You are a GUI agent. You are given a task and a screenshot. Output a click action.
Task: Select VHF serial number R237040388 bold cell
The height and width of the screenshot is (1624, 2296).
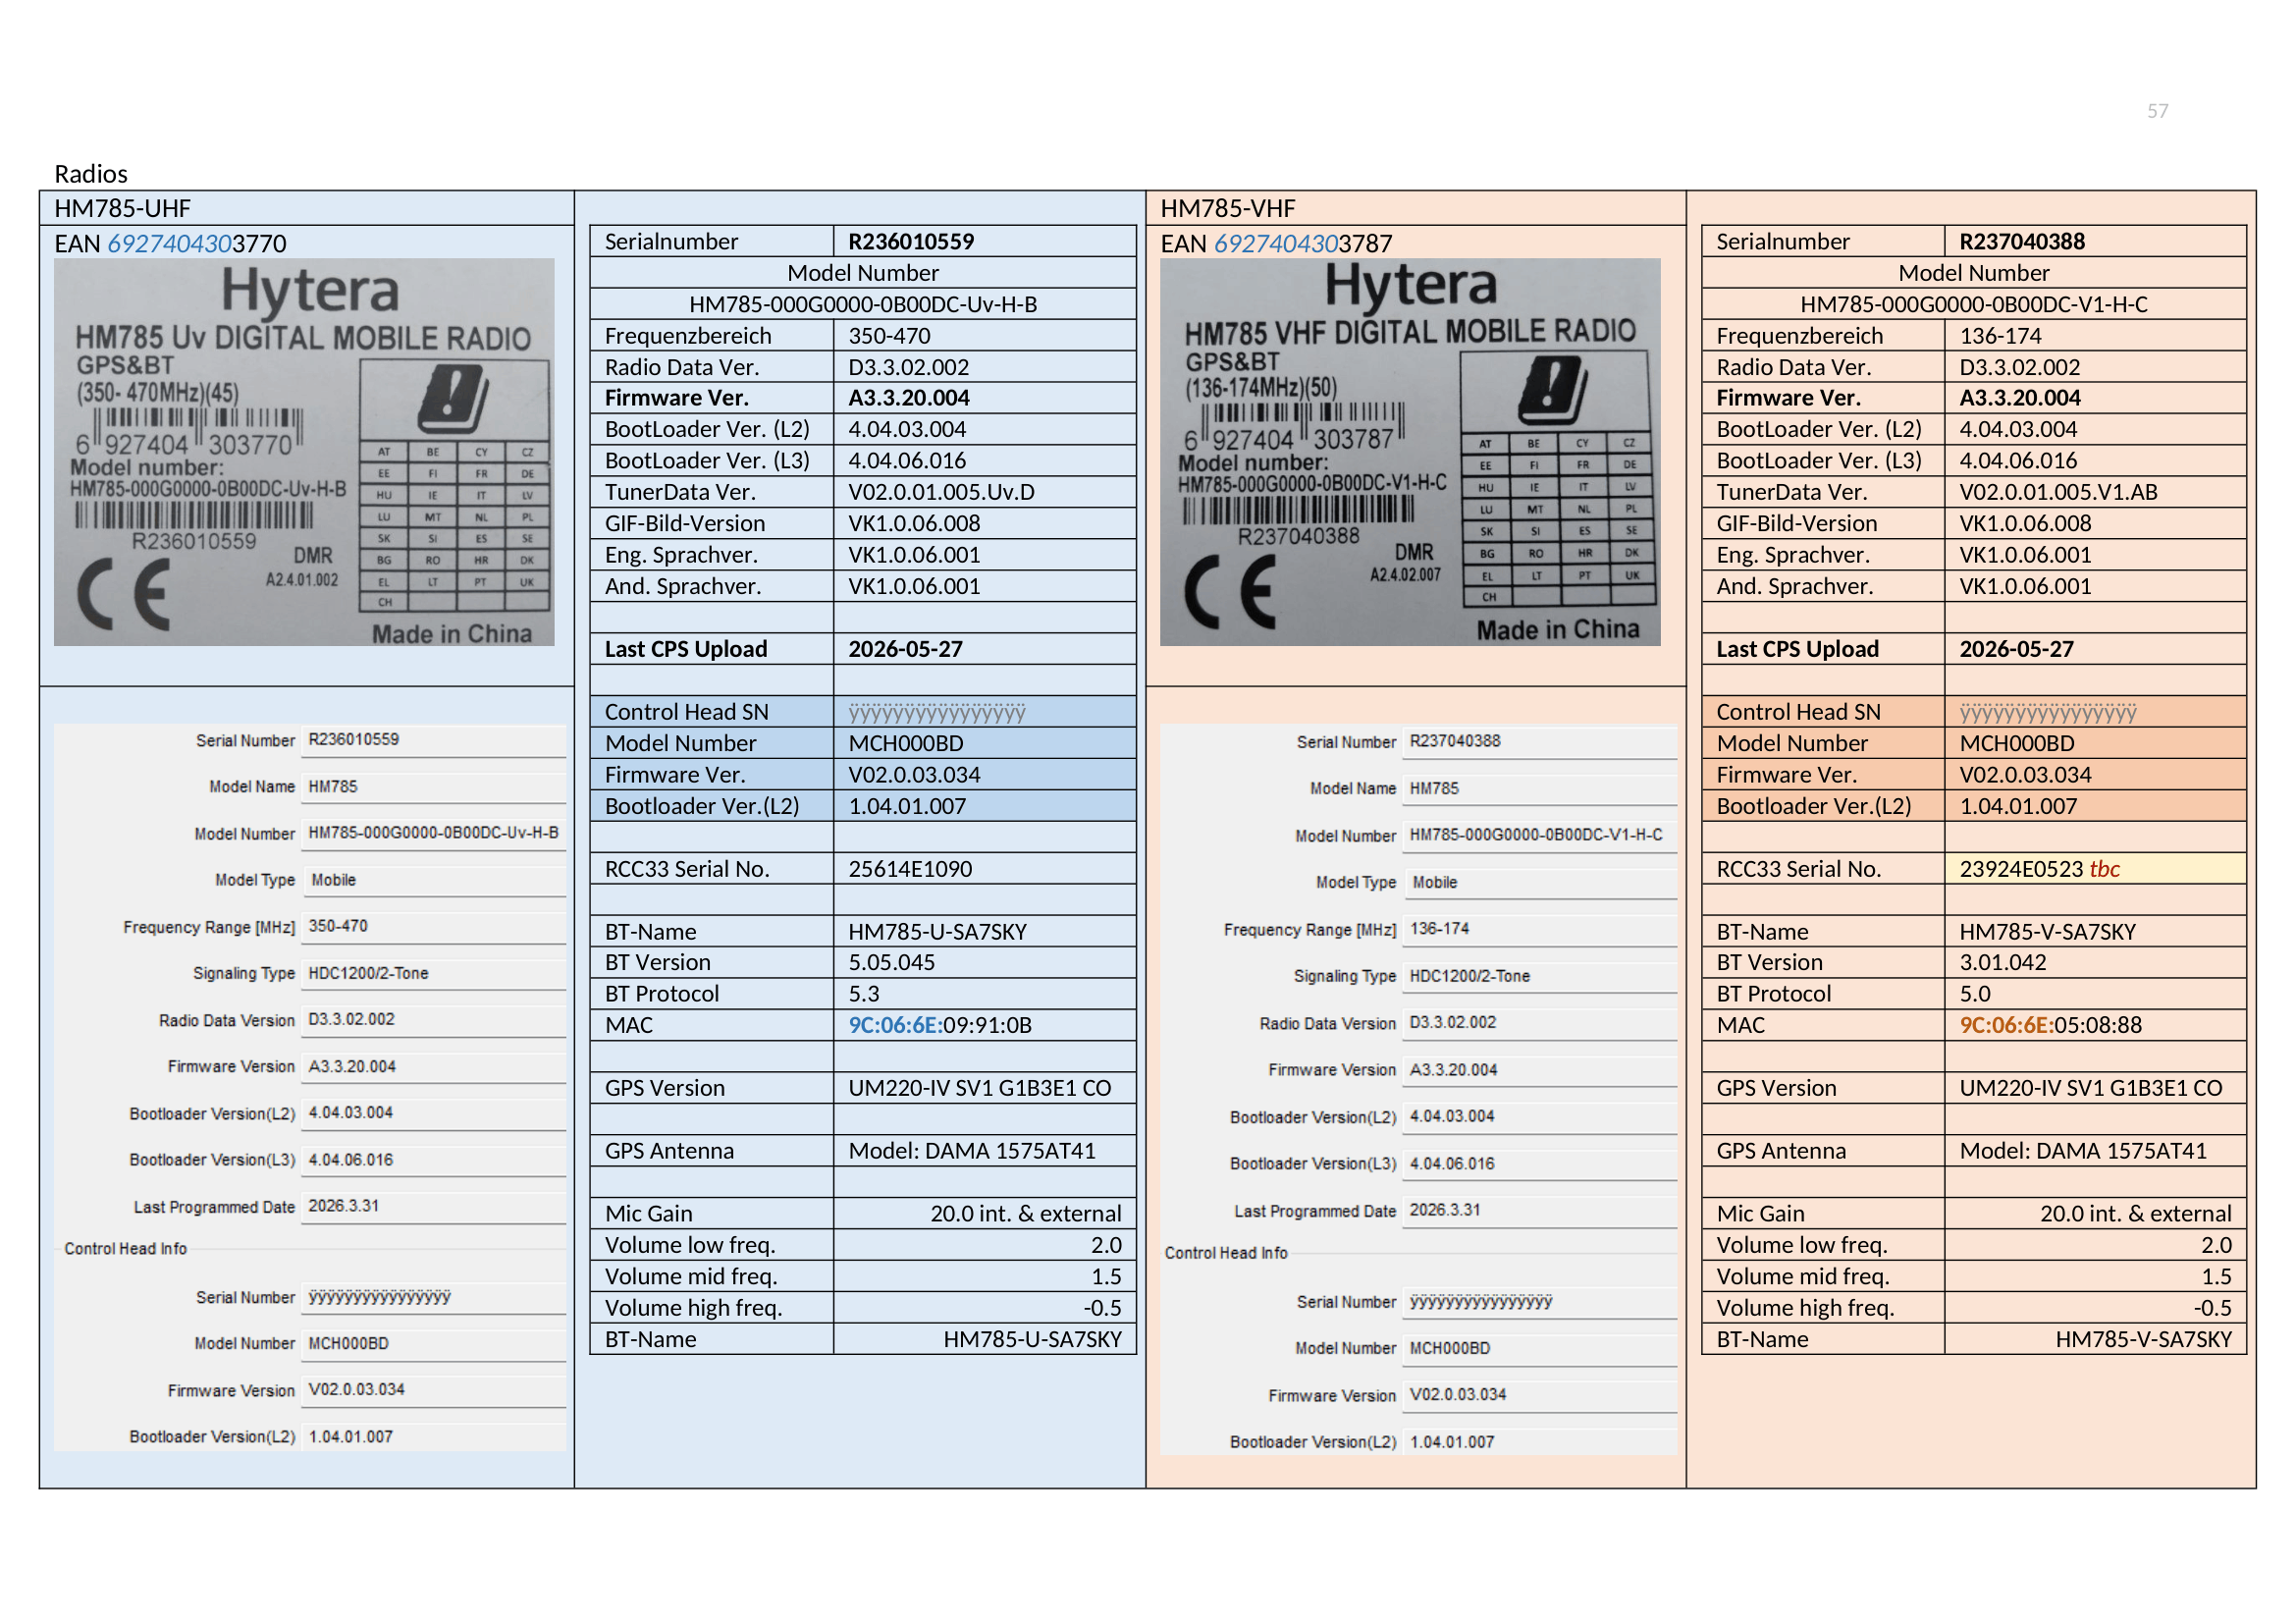point(2095,241)
